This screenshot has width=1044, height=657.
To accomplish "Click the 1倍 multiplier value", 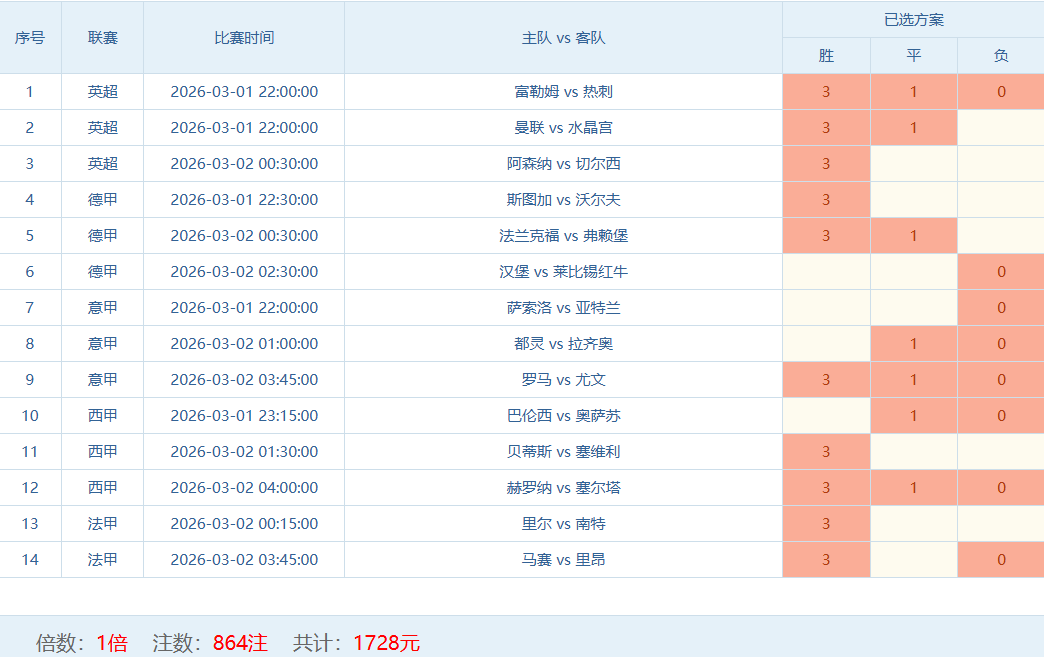I will point(112,643).
